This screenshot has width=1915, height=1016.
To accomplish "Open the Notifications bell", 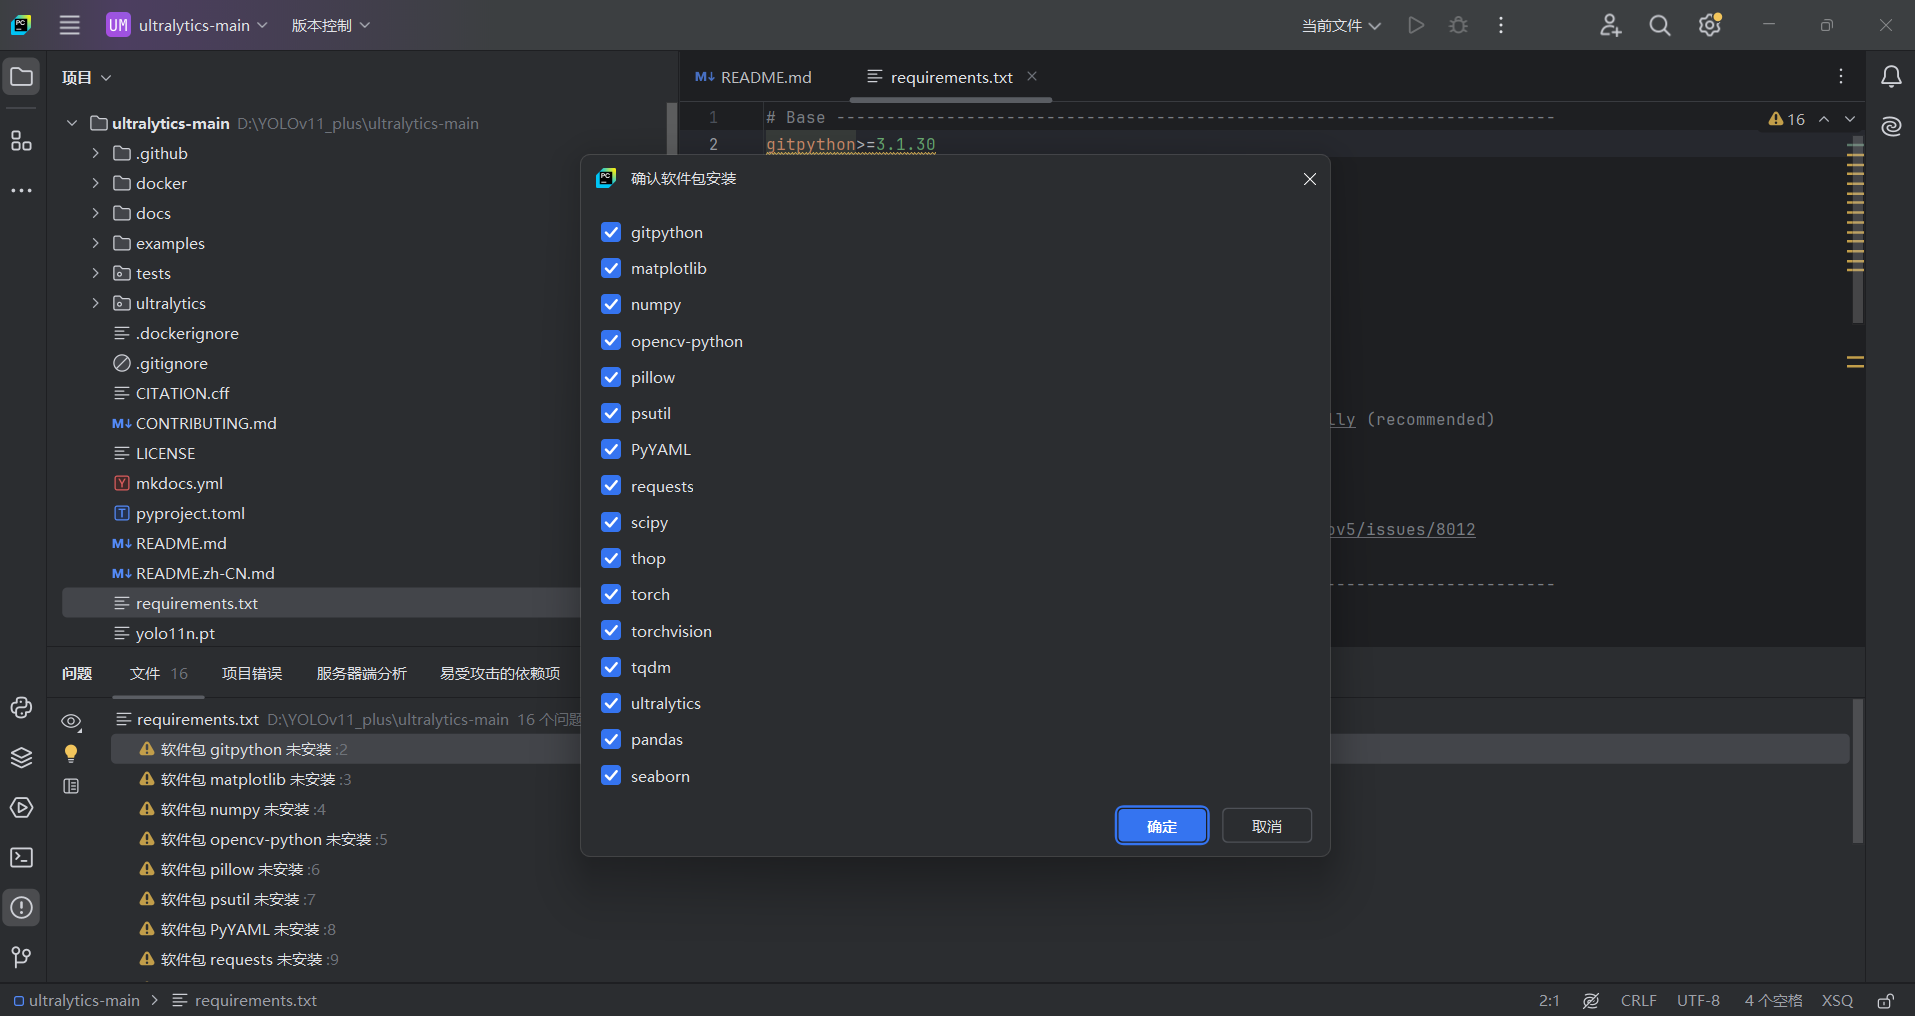I will 1891,77.
